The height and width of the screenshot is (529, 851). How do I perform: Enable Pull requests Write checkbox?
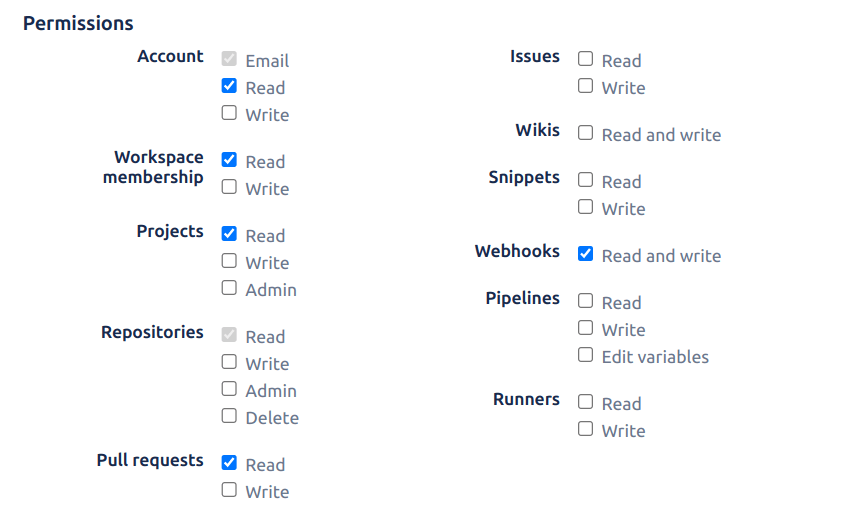229,491
